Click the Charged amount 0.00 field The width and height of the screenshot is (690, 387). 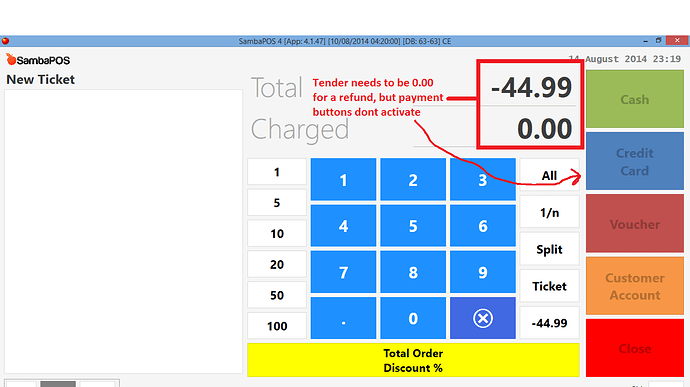[544, 129]
